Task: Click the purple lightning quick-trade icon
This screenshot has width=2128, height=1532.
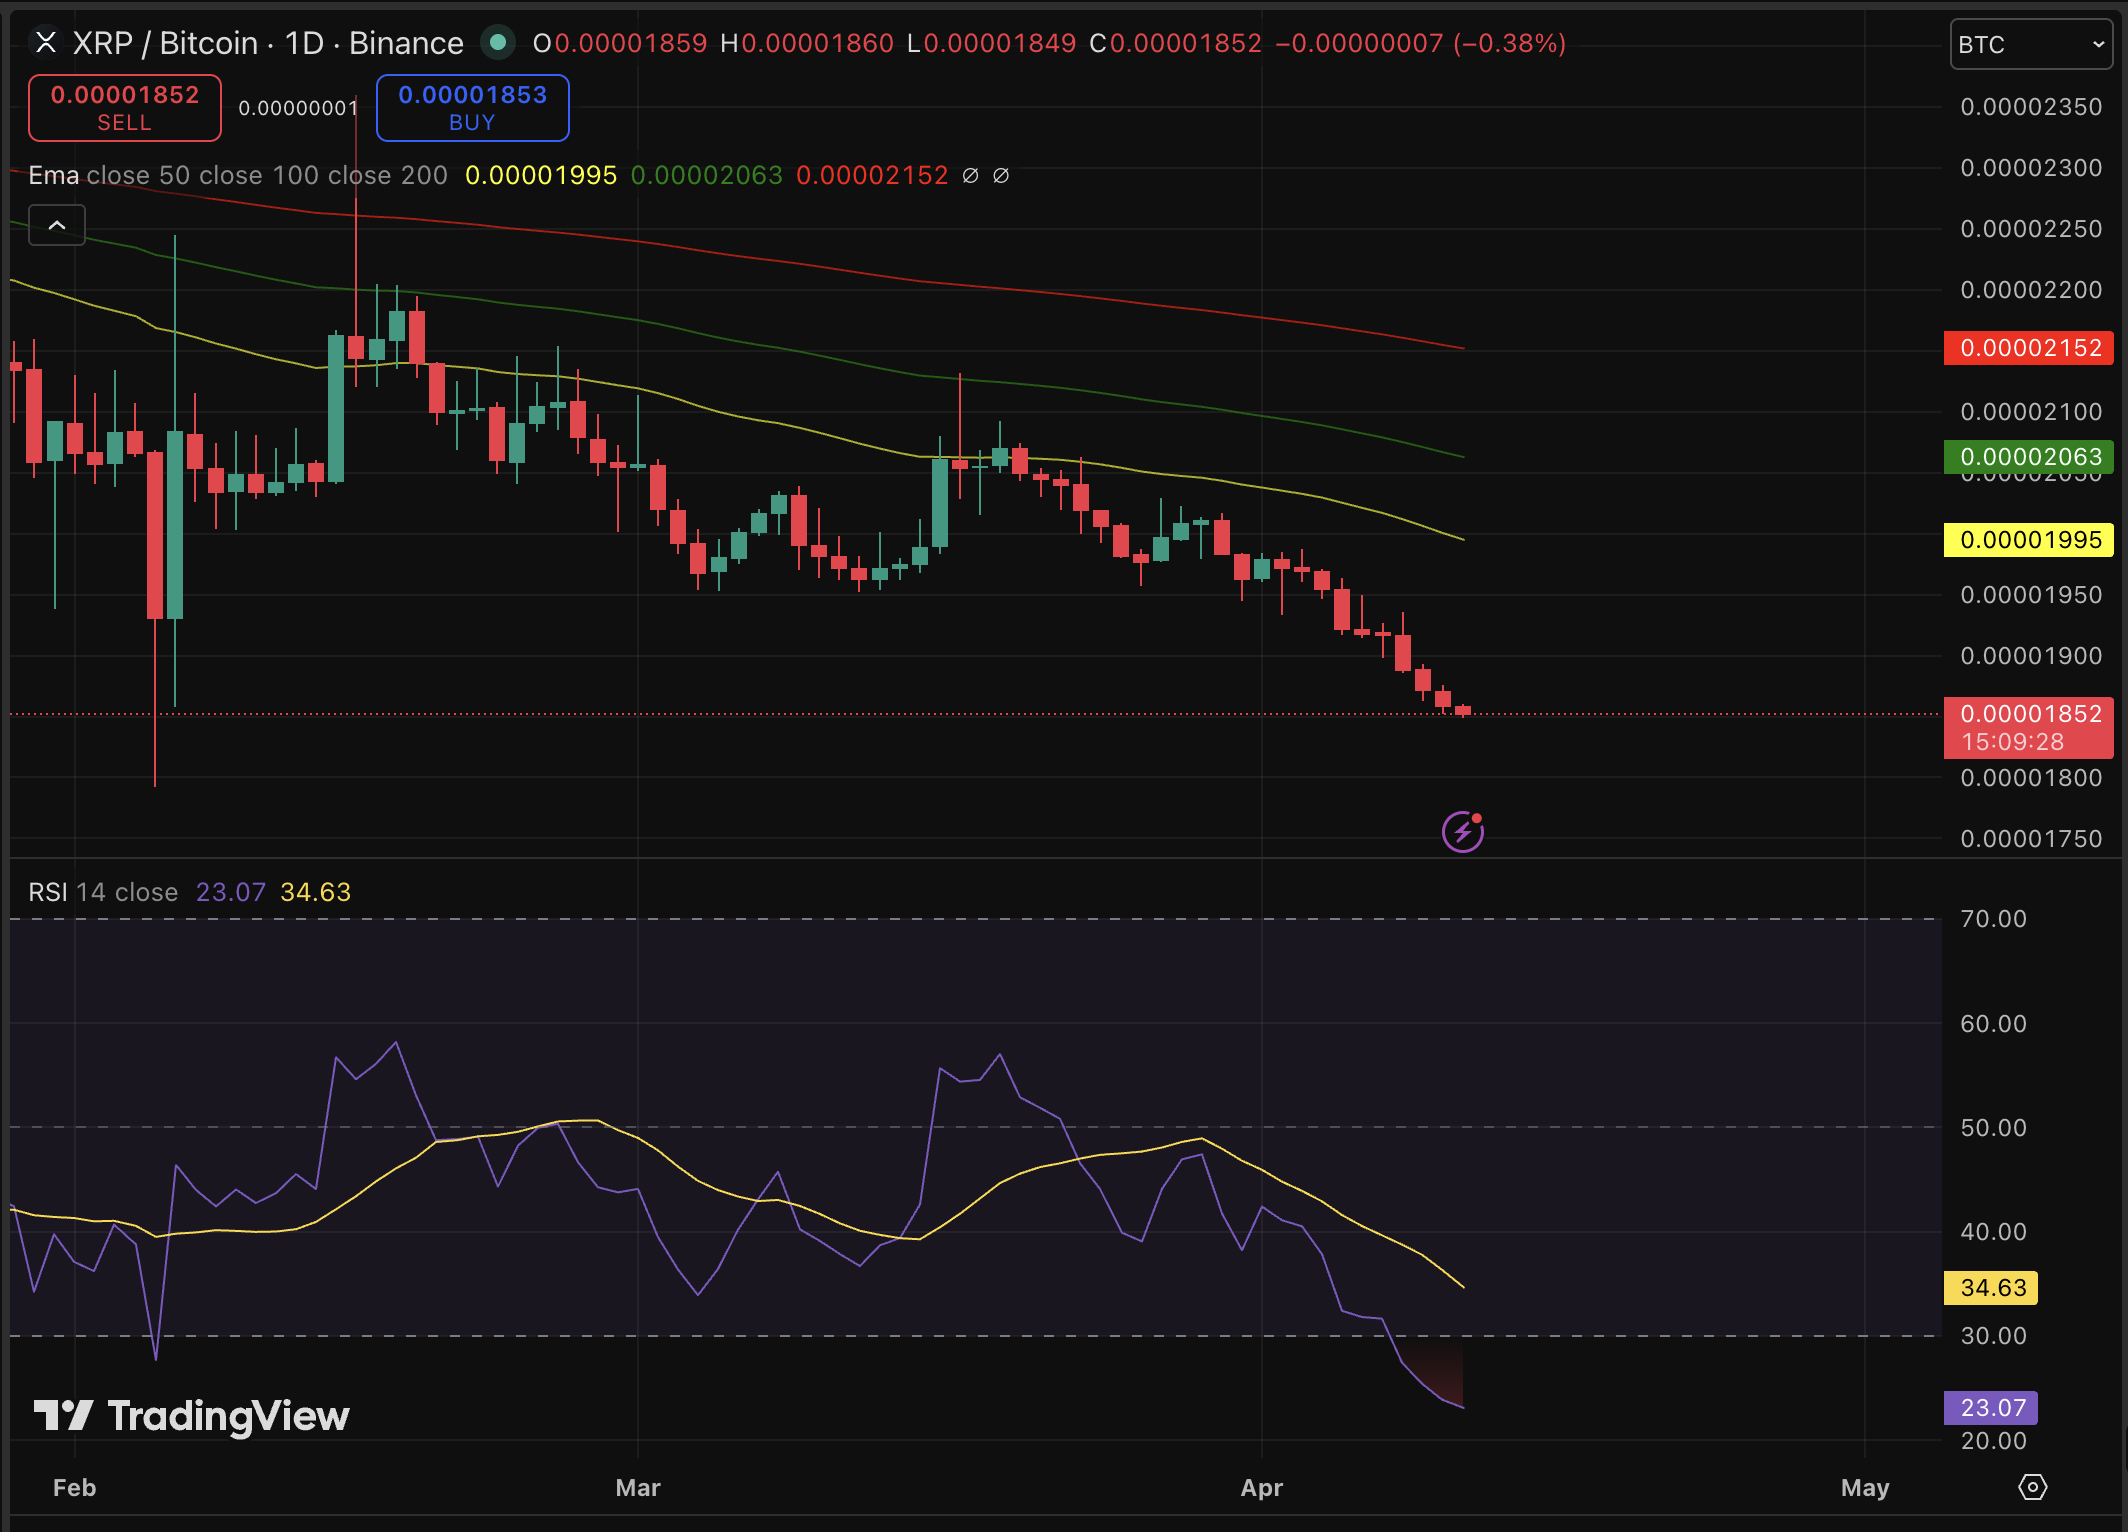Action: pos(1462,830)
